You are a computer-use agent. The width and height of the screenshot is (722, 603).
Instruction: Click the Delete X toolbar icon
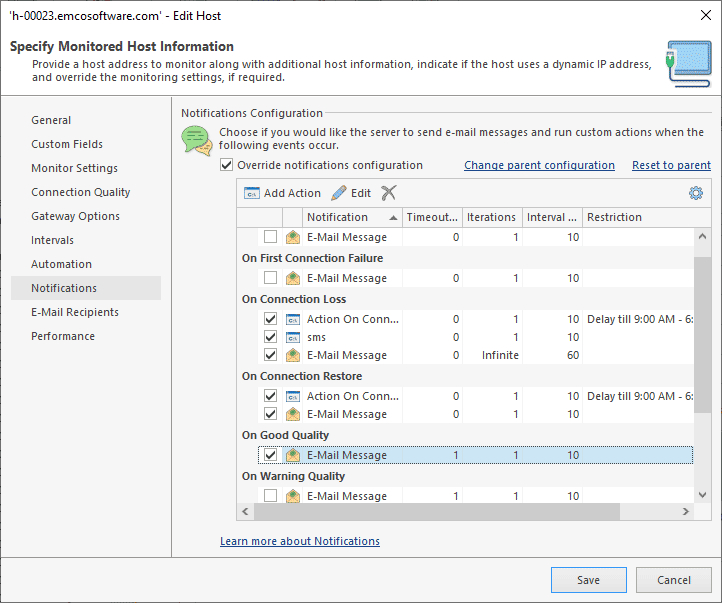point(389,193)
